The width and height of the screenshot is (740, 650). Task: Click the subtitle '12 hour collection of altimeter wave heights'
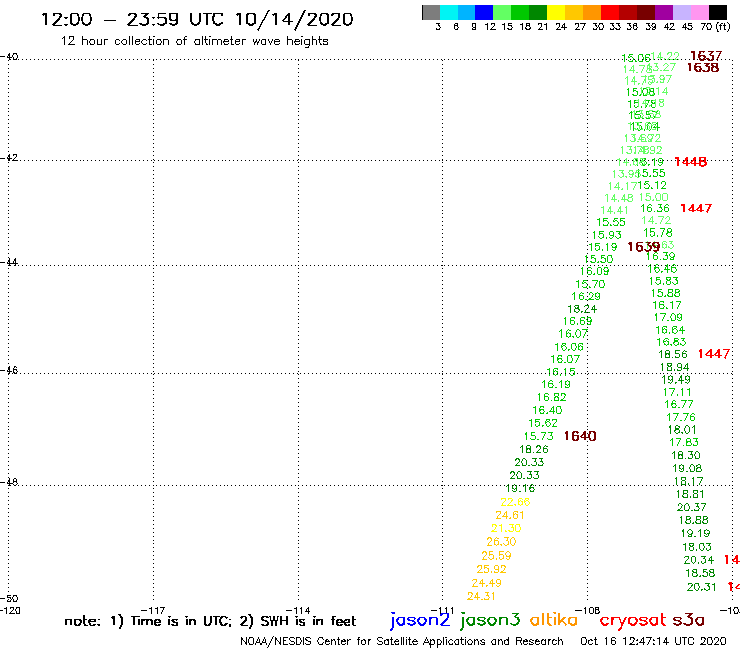194,41
